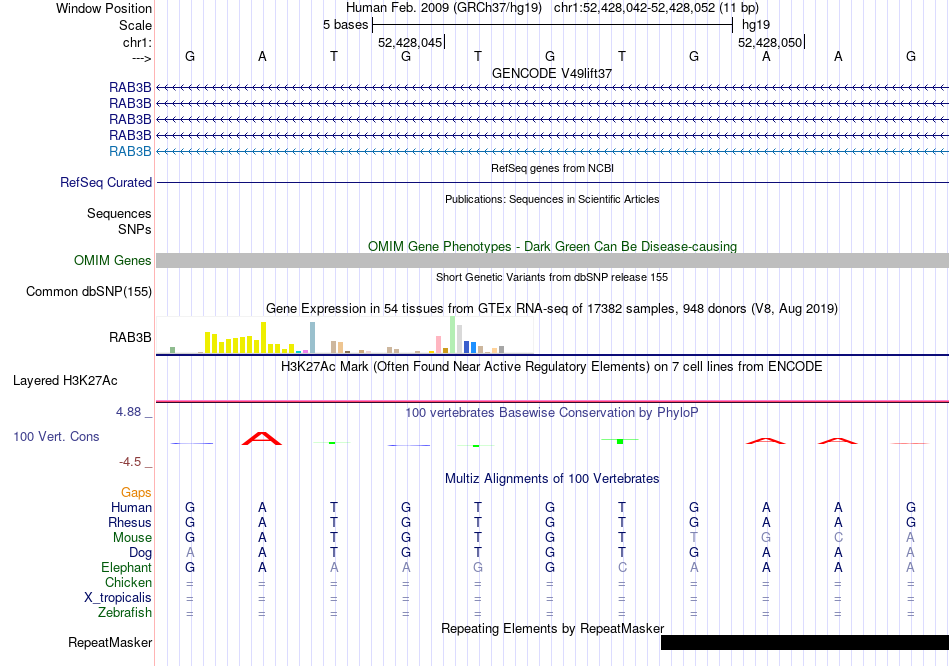Click the GENCODE V49lift37 track title
The image size is (950, 666).
click(552, 73)
